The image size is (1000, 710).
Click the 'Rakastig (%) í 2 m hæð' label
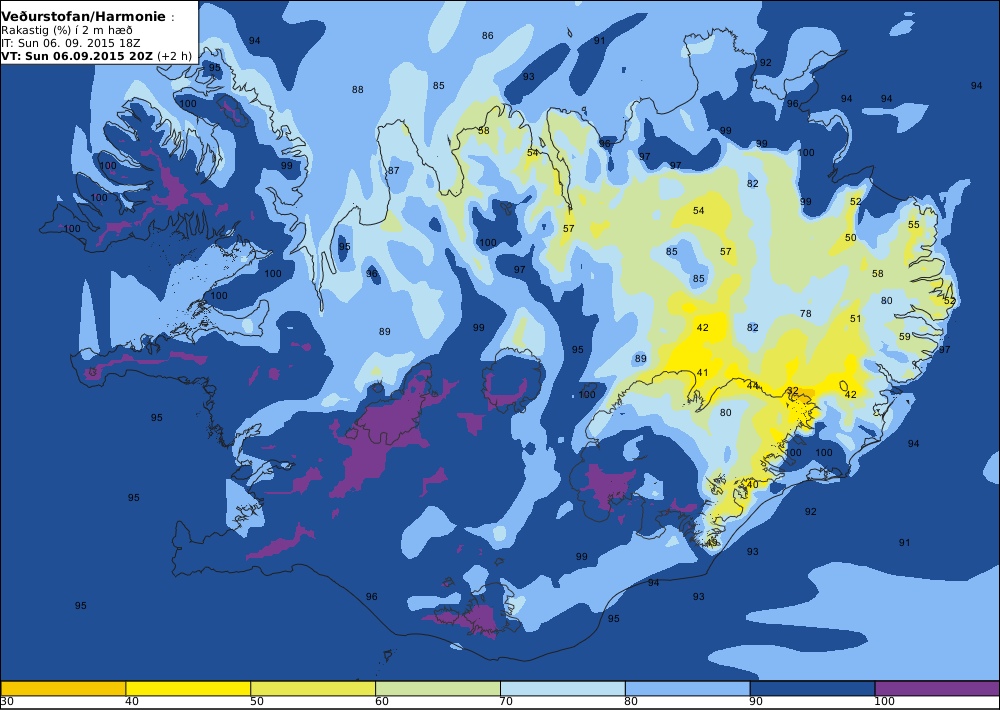(67, 30)
